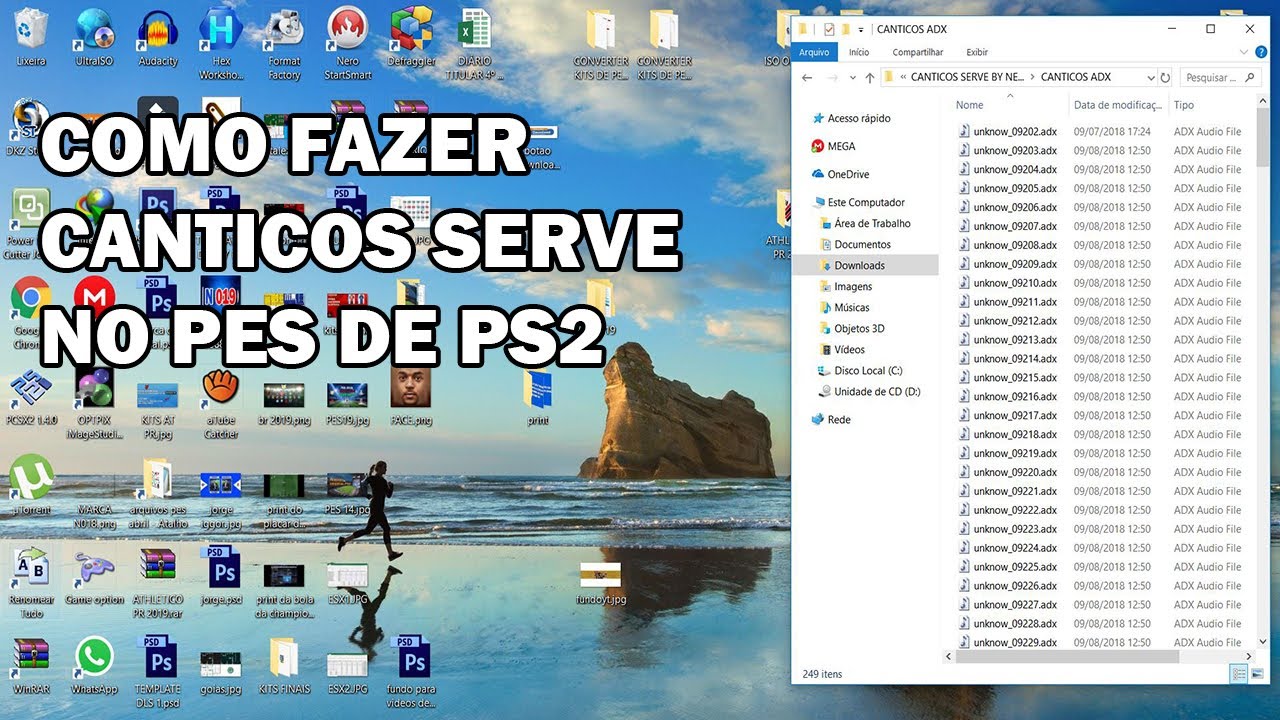Open the Arquivo tab in Explorer
This screenshot has width=1280, height=720.
tap(814, 52)
